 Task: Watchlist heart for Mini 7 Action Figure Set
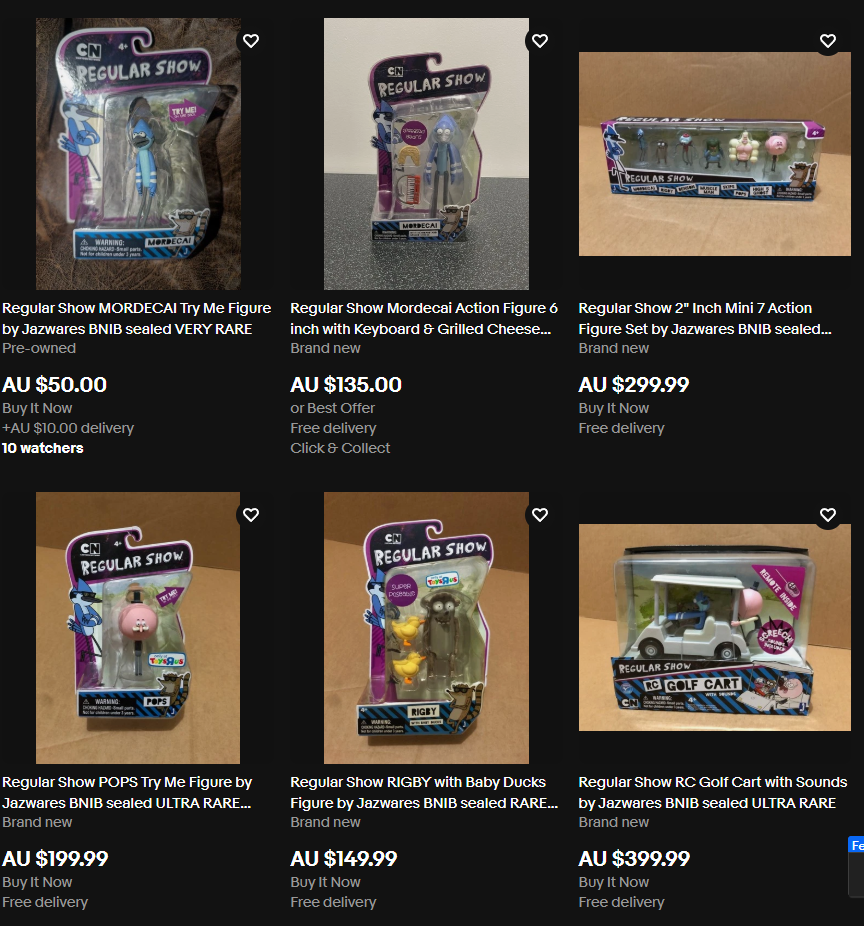click(828, 41)
